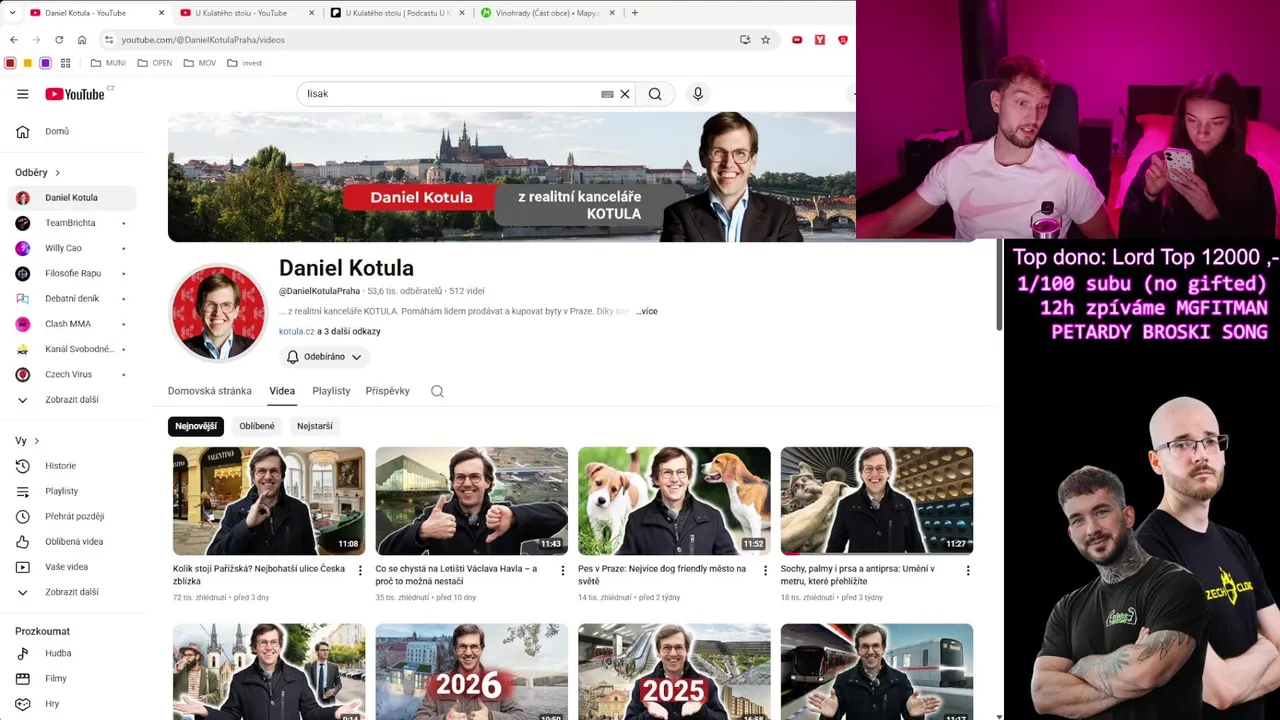Open the site information icon in address bar
Screen dimensions: 1280x720
coord(109,40)
